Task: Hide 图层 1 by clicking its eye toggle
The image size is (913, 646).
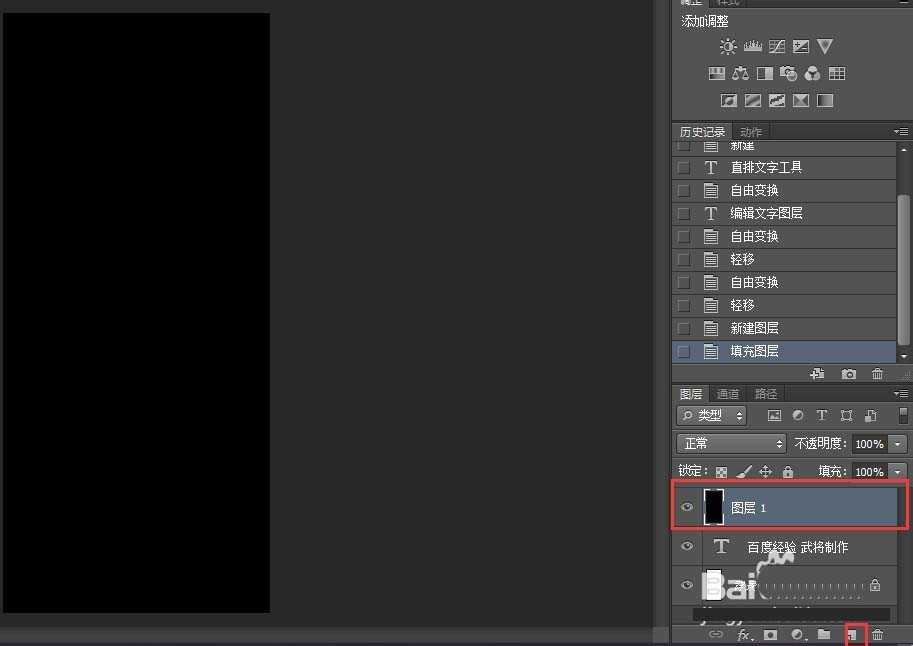Action: point(687,507)
